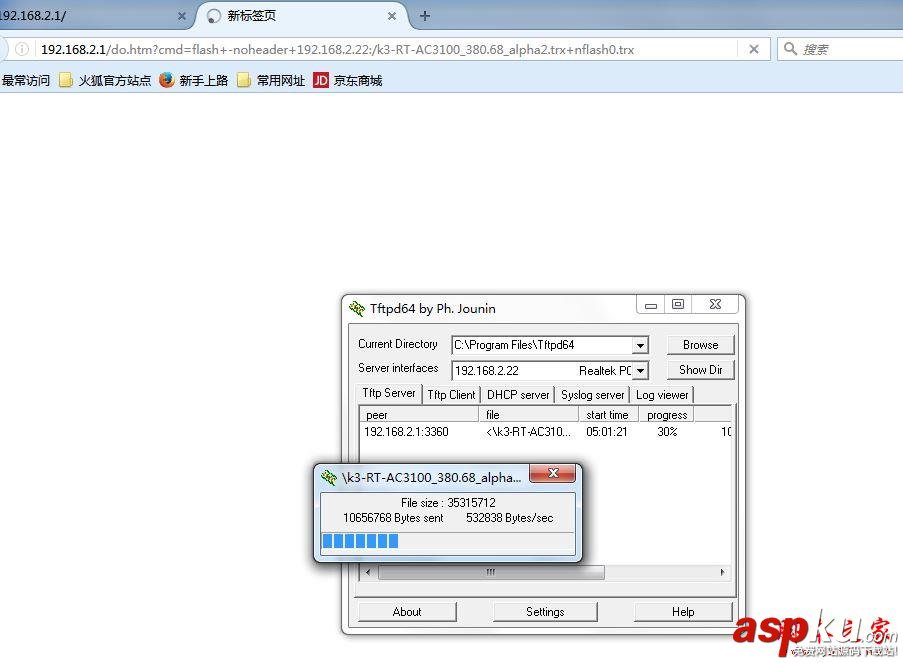
Task: Switch to the Syslog server tab
Action: pyautogui.click(x=592, y=395)
